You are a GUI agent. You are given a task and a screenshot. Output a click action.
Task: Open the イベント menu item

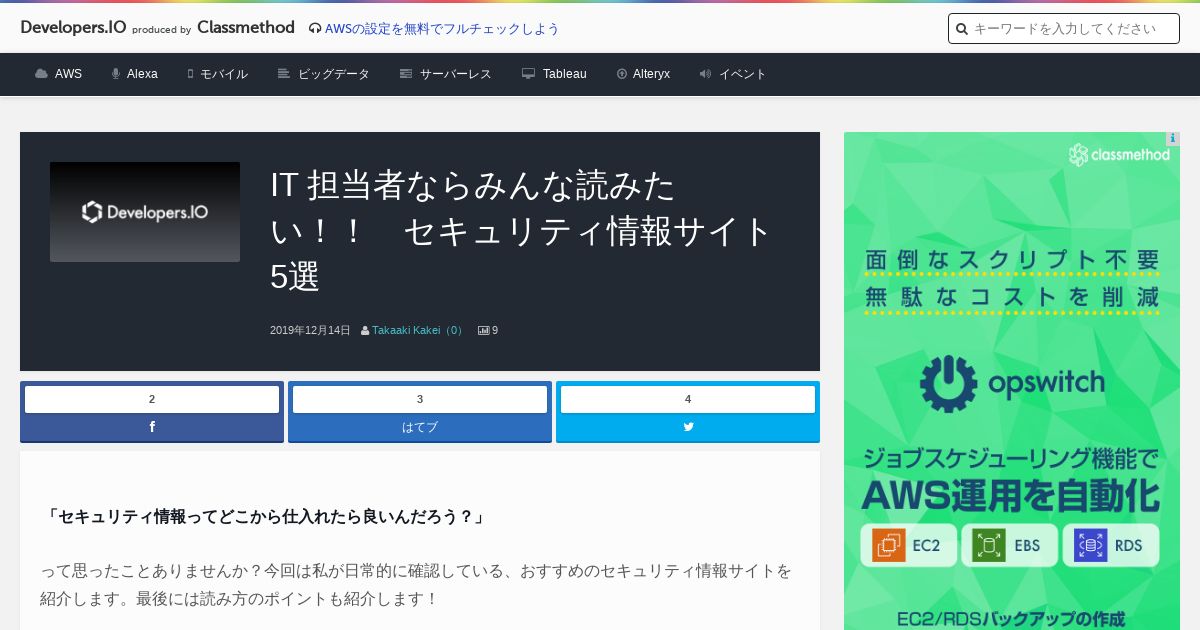pos(743,74)
